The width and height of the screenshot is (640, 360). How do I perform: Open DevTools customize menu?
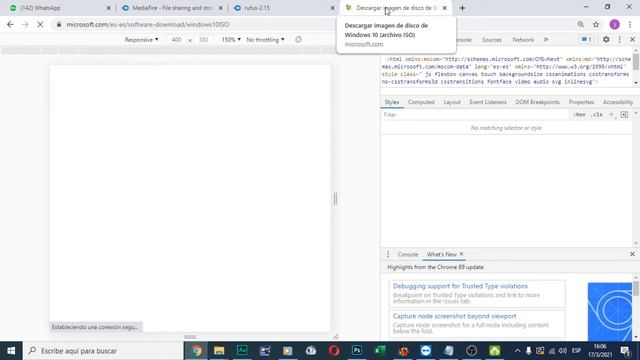coord(620,40)
